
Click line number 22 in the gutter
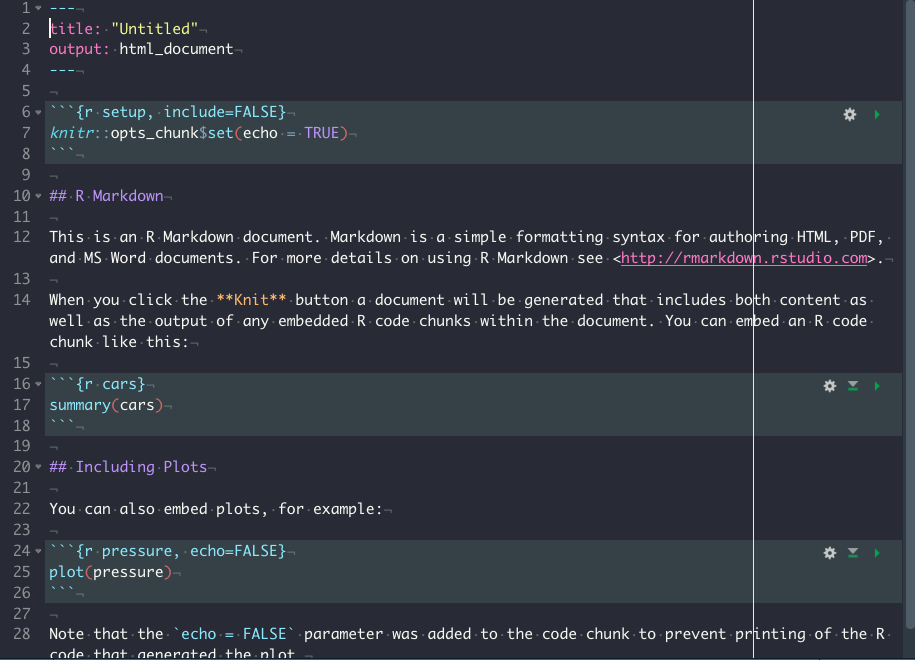(21, 509)
